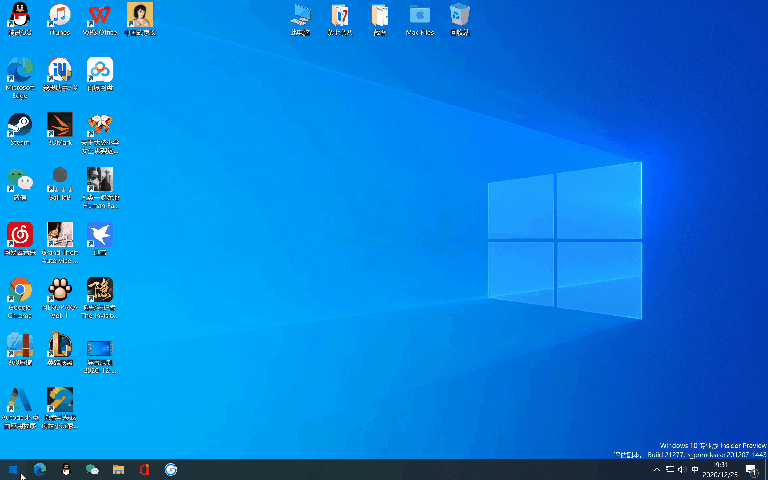Viewport: 768px width, 480px height.
Task: Open File Explorer from the taskbar
Action: pos(118,469)
